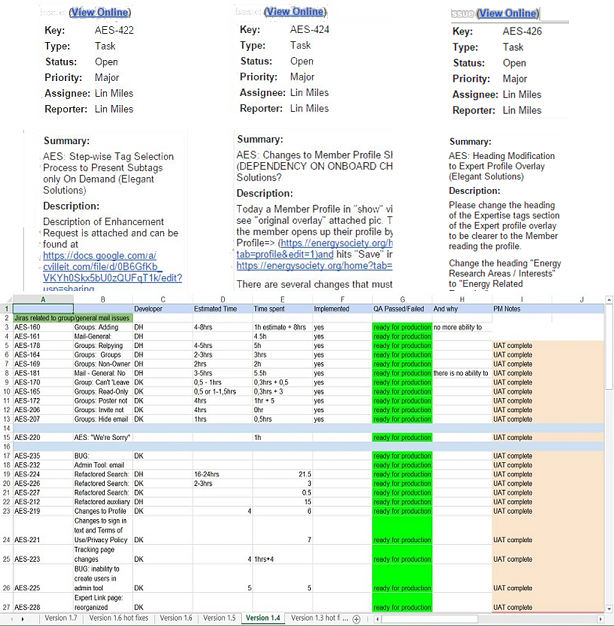Select 'Admin Tool: email' cell
This screenshot has height=626, width=614.
pyautogui.click(x=103, y=465)
